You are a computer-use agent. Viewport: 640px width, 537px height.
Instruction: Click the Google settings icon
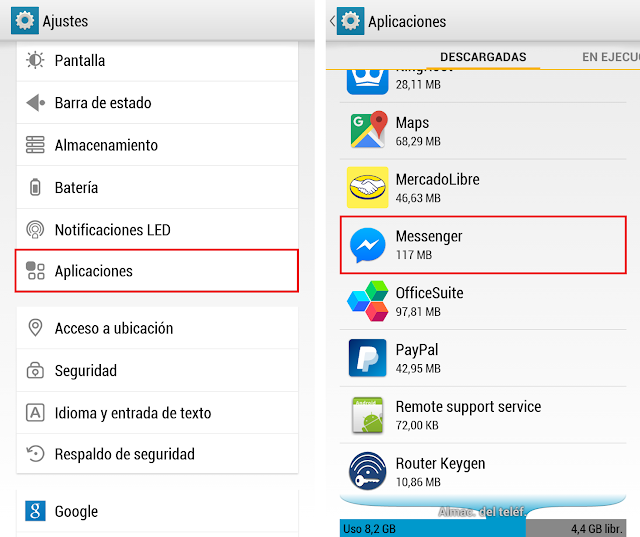[x=35, y=511]
